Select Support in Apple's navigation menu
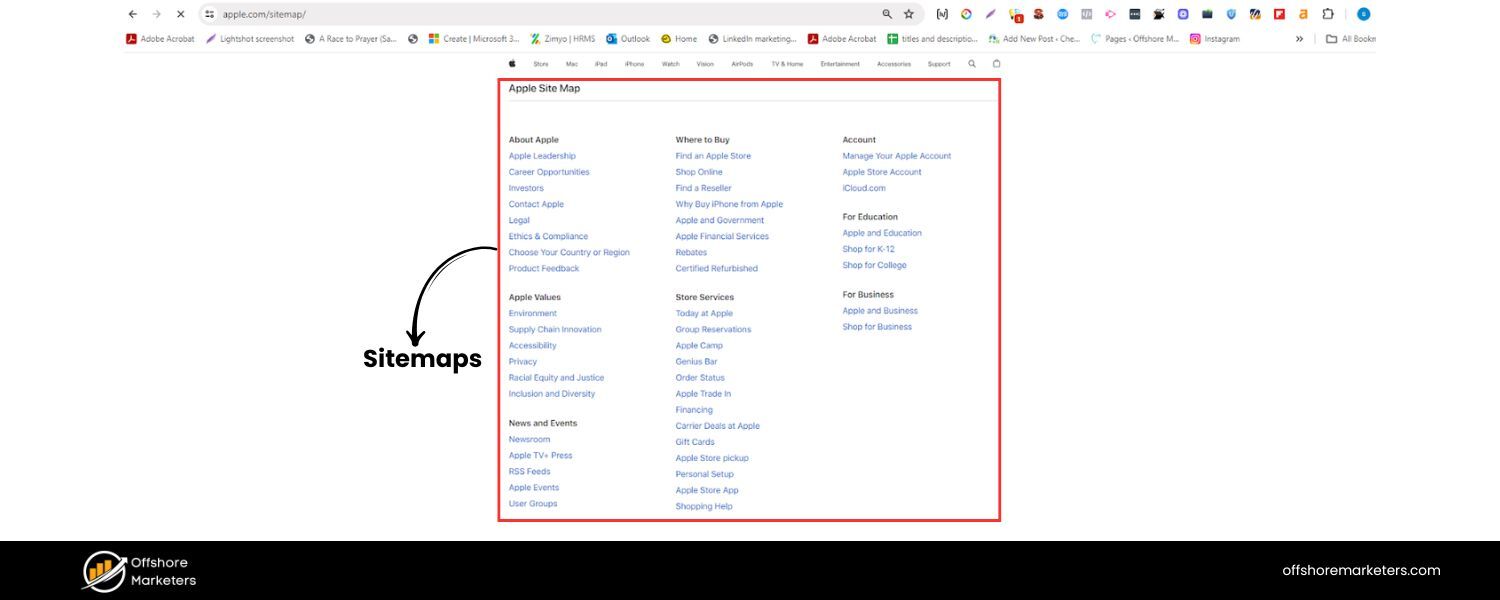 [938, 63]
